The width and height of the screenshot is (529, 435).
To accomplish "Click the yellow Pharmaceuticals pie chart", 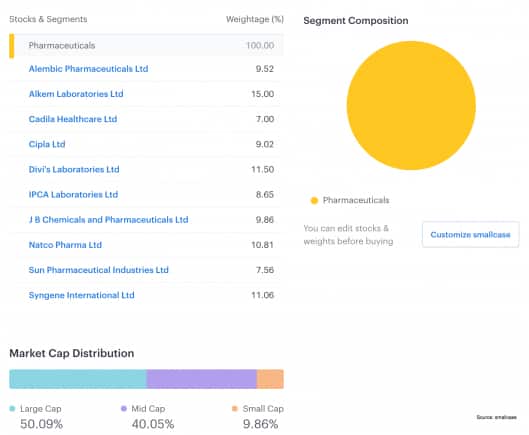I will [411, 105].
